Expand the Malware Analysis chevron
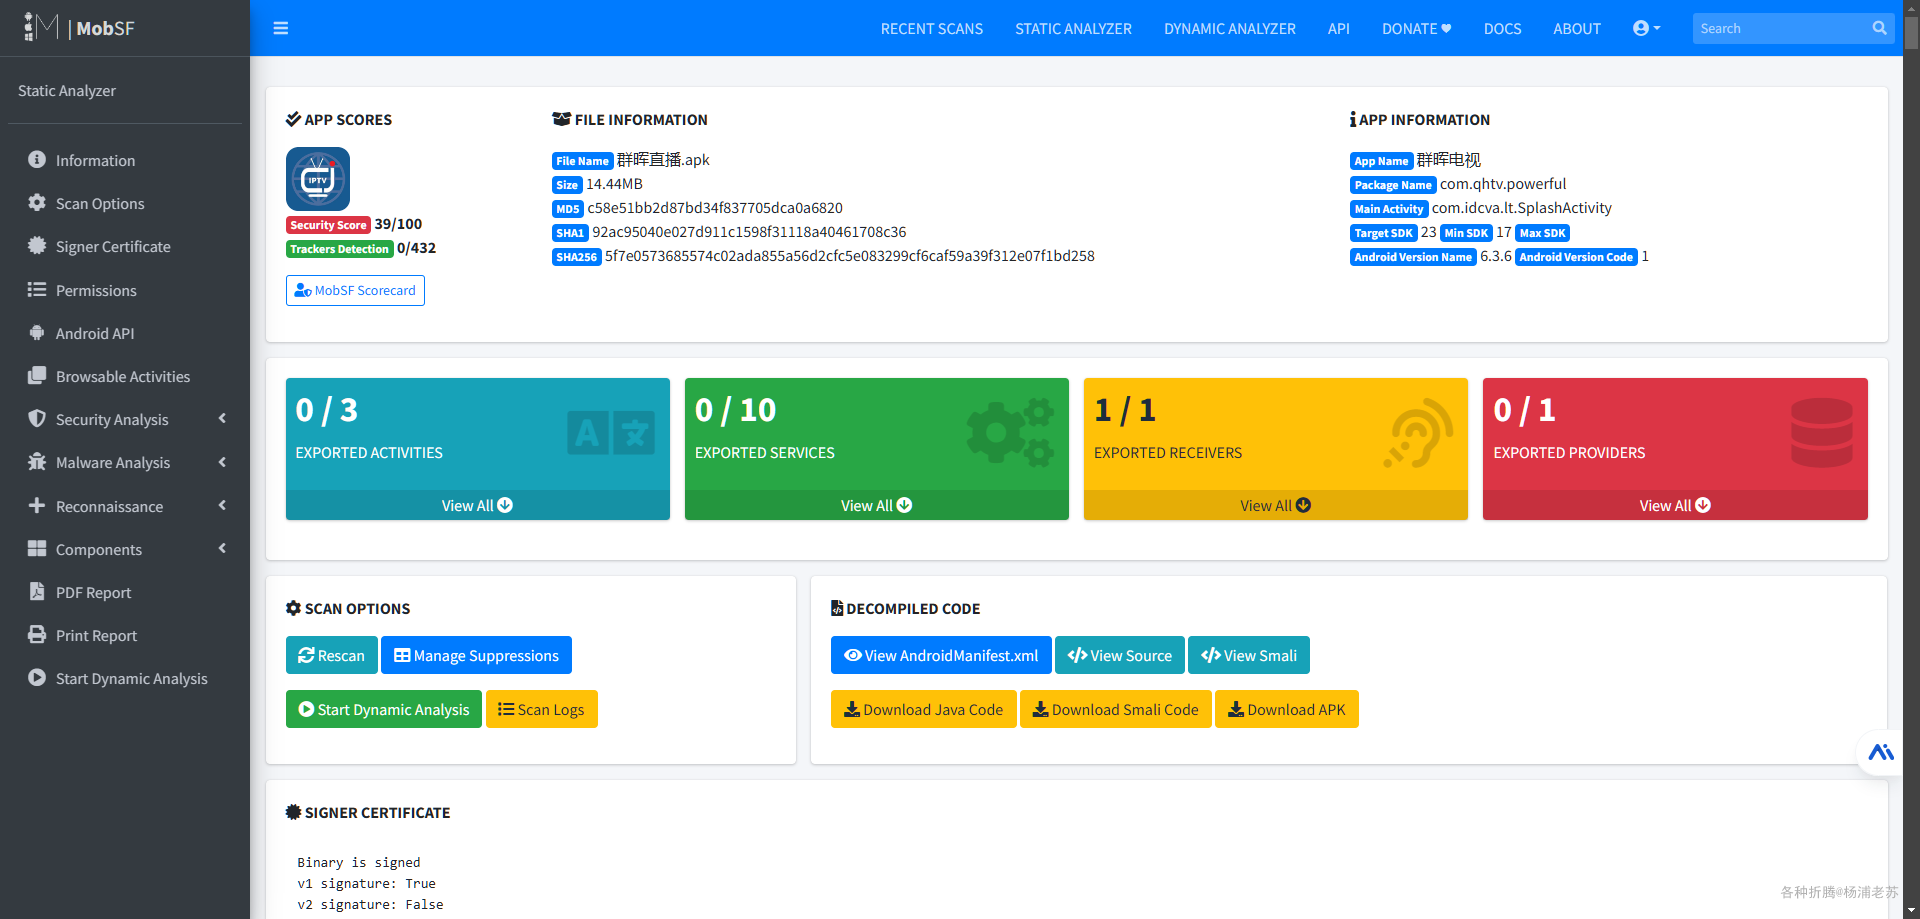 [222, 462]
